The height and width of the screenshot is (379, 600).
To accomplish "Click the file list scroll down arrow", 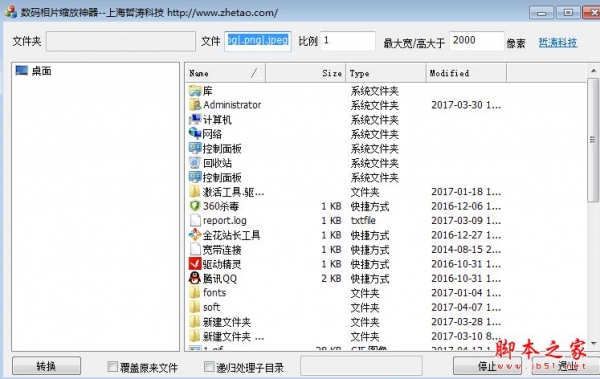I will [x=593, y=343].
